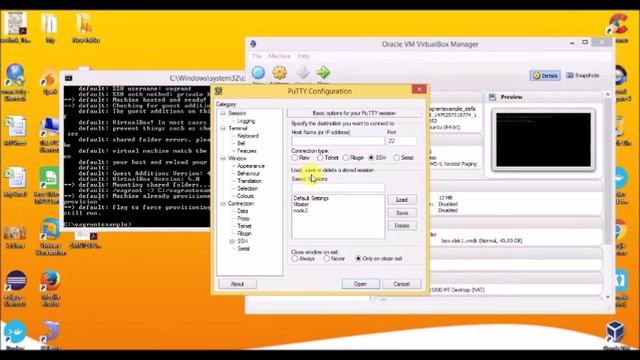The image size is (640, 360).
Task: Open the File menu in VirtualBox Manager
Action: point(257,56)
